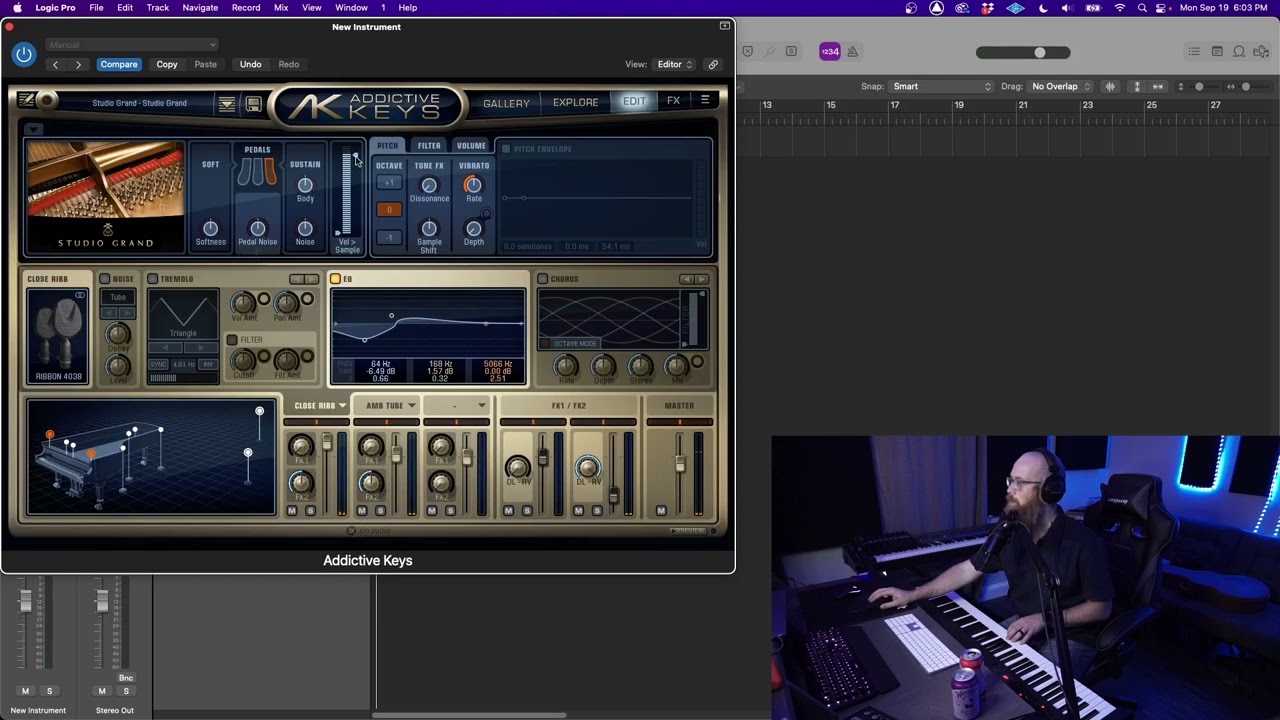
Task: Toggle the plugin link icon
Action: [713, 64]
